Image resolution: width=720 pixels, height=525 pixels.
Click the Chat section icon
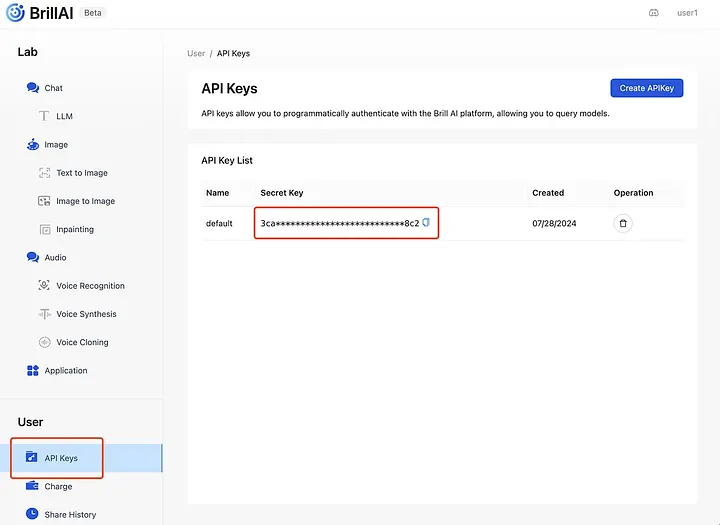(33, 88)
